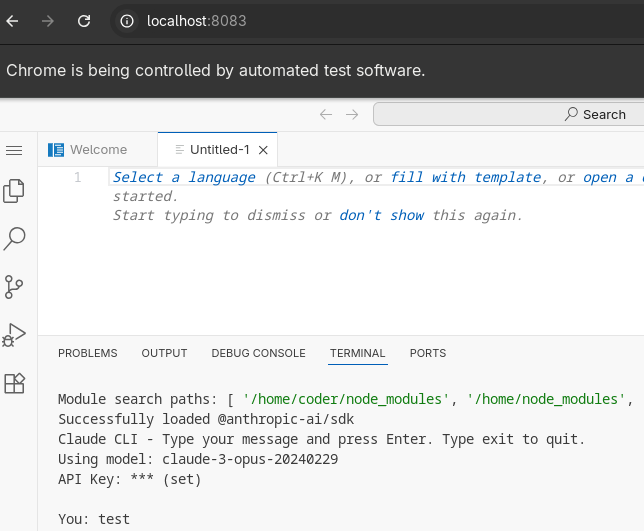Open the DEBUG CONSOLE panel tab
Screen dimensions: 644x531
click(x=258, y=353)
